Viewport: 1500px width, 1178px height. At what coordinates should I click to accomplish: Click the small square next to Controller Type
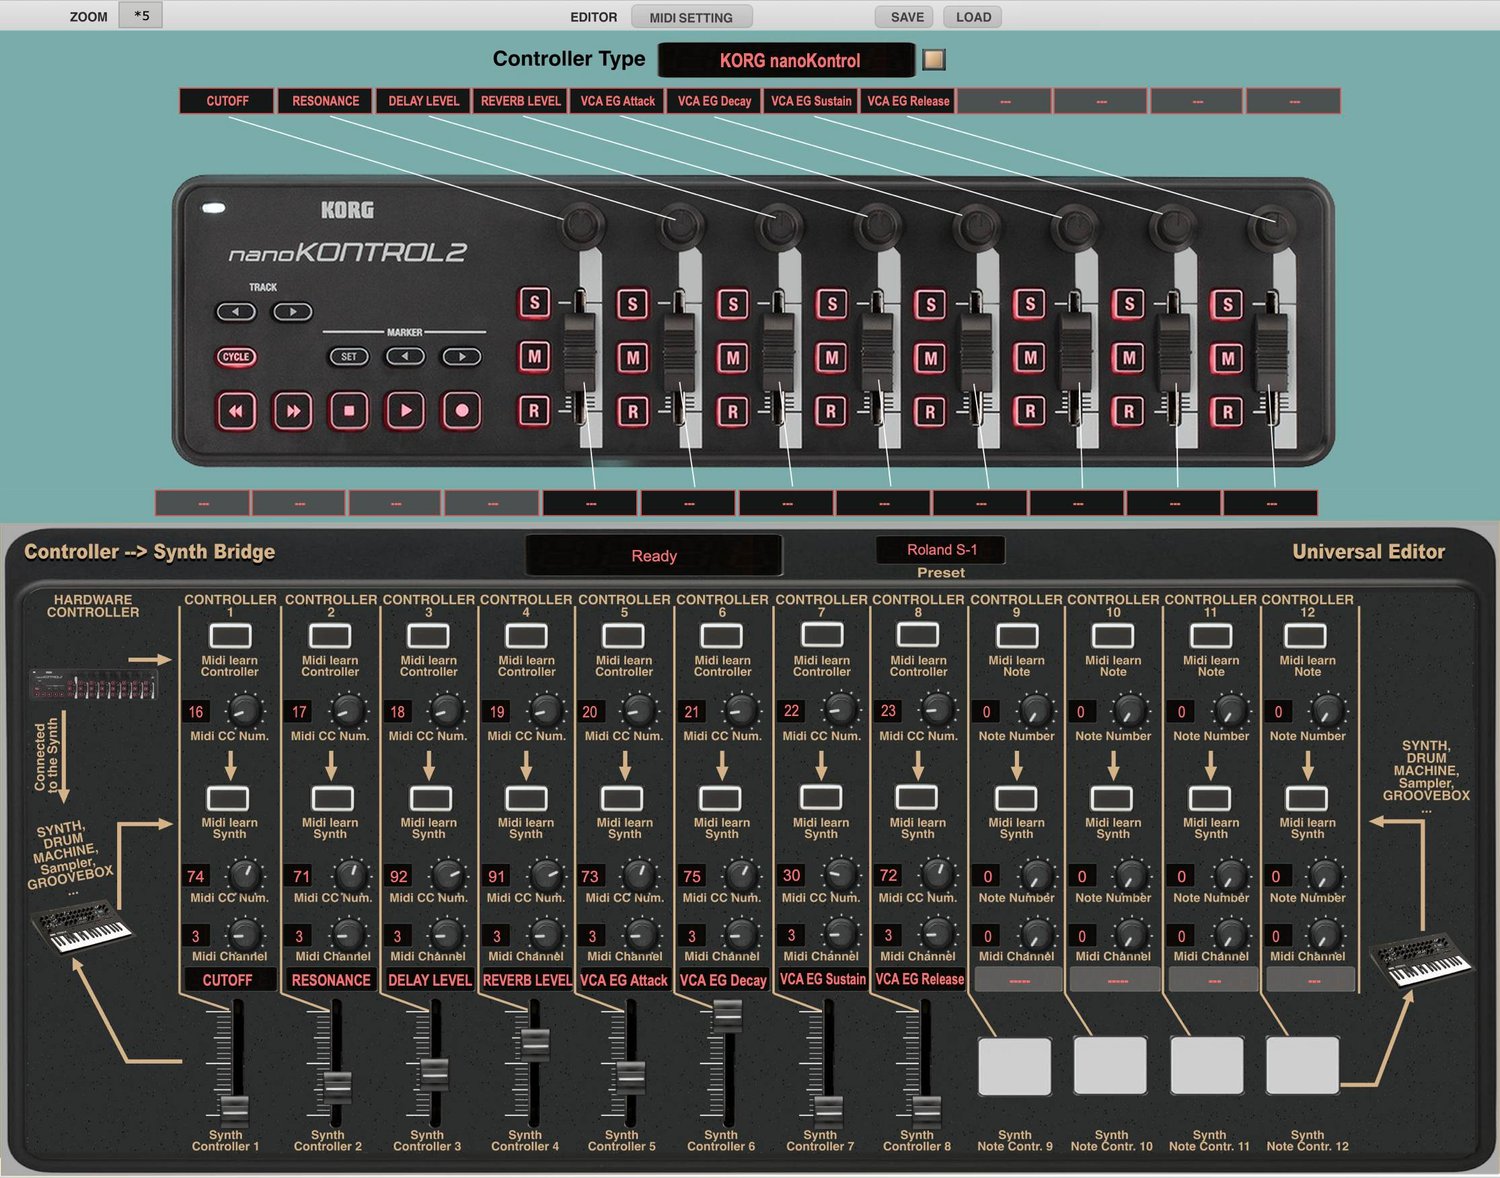tap(934, 59)
